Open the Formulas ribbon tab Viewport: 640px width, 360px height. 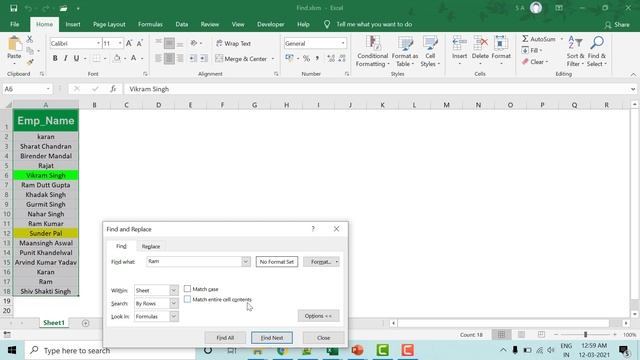tap(150, 24)
